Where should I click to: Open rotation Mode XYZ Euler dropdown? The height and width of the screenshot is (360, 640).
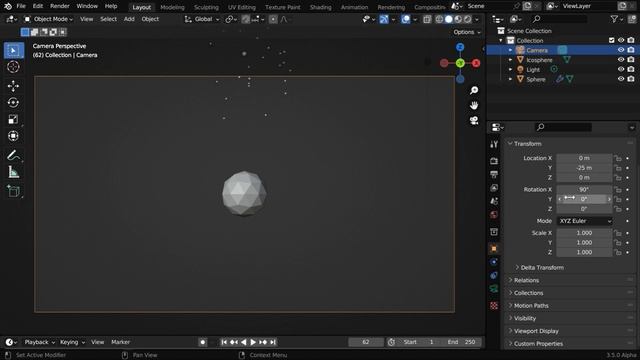click(x=584, y=221)
